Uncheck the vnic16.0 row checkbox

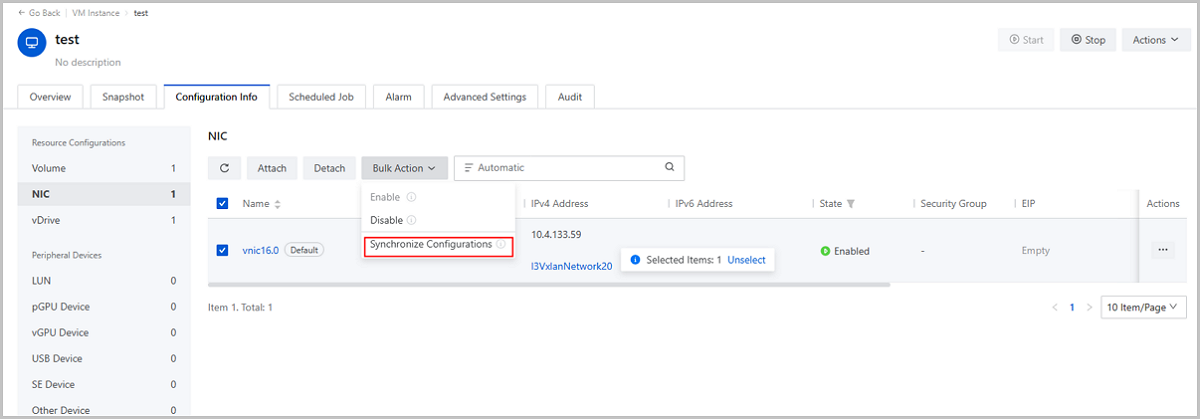pos(223,250)
